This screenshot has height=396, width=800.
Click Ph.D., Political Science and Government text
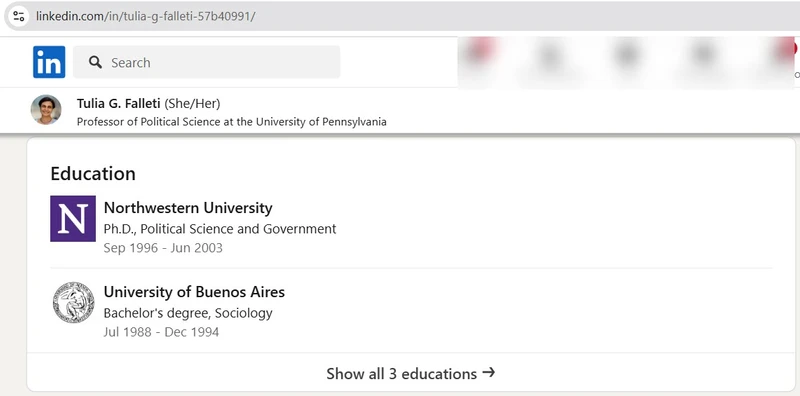(x=220, y=229)
